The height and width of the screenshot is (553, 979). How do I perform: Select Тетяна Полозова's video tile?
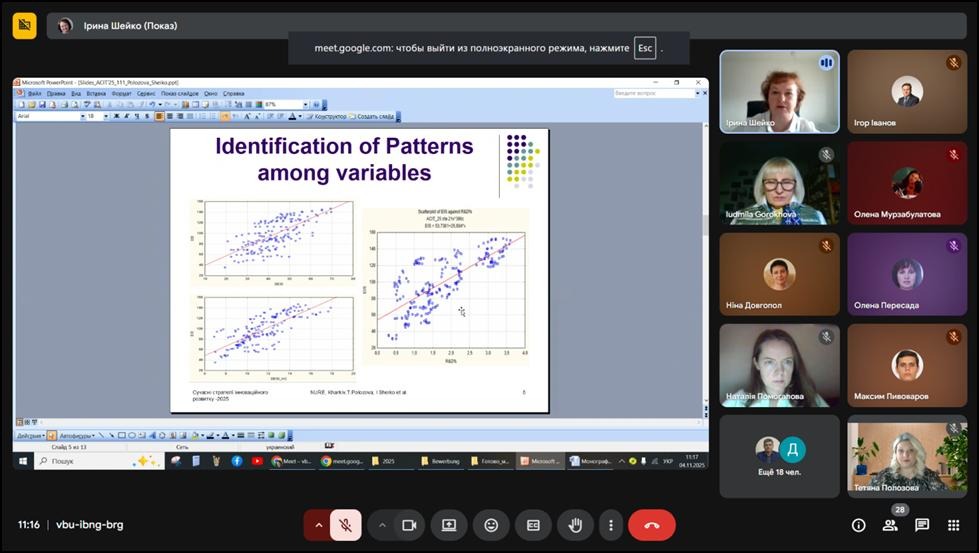coord(907,456)
